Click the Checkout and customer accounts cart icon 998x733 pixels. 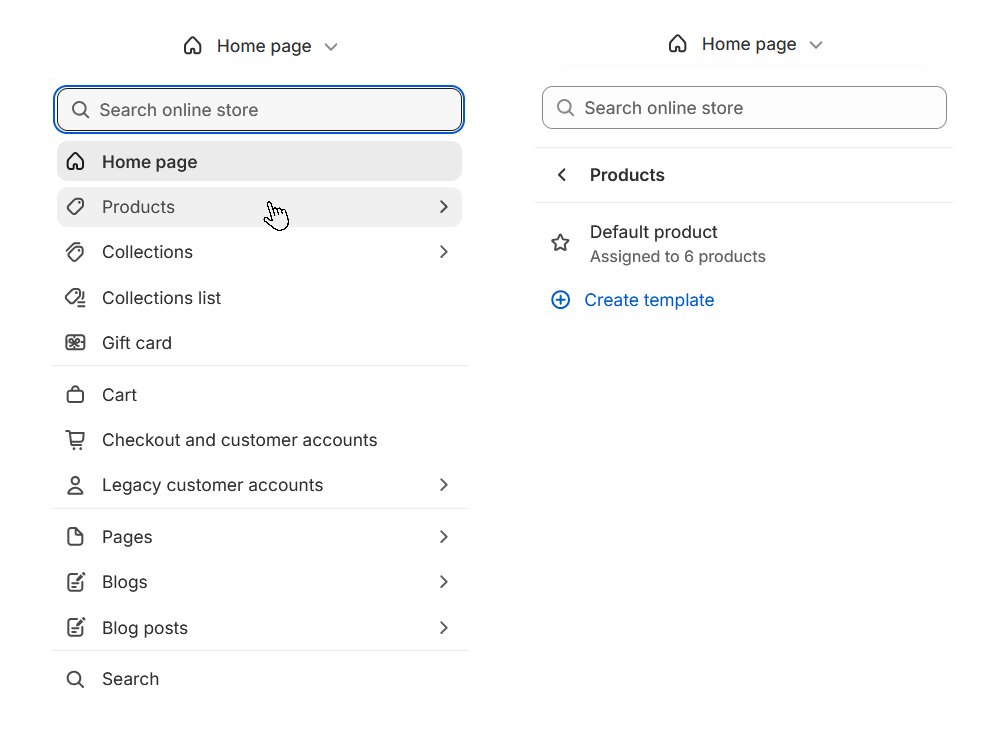[x=75, y=440]
